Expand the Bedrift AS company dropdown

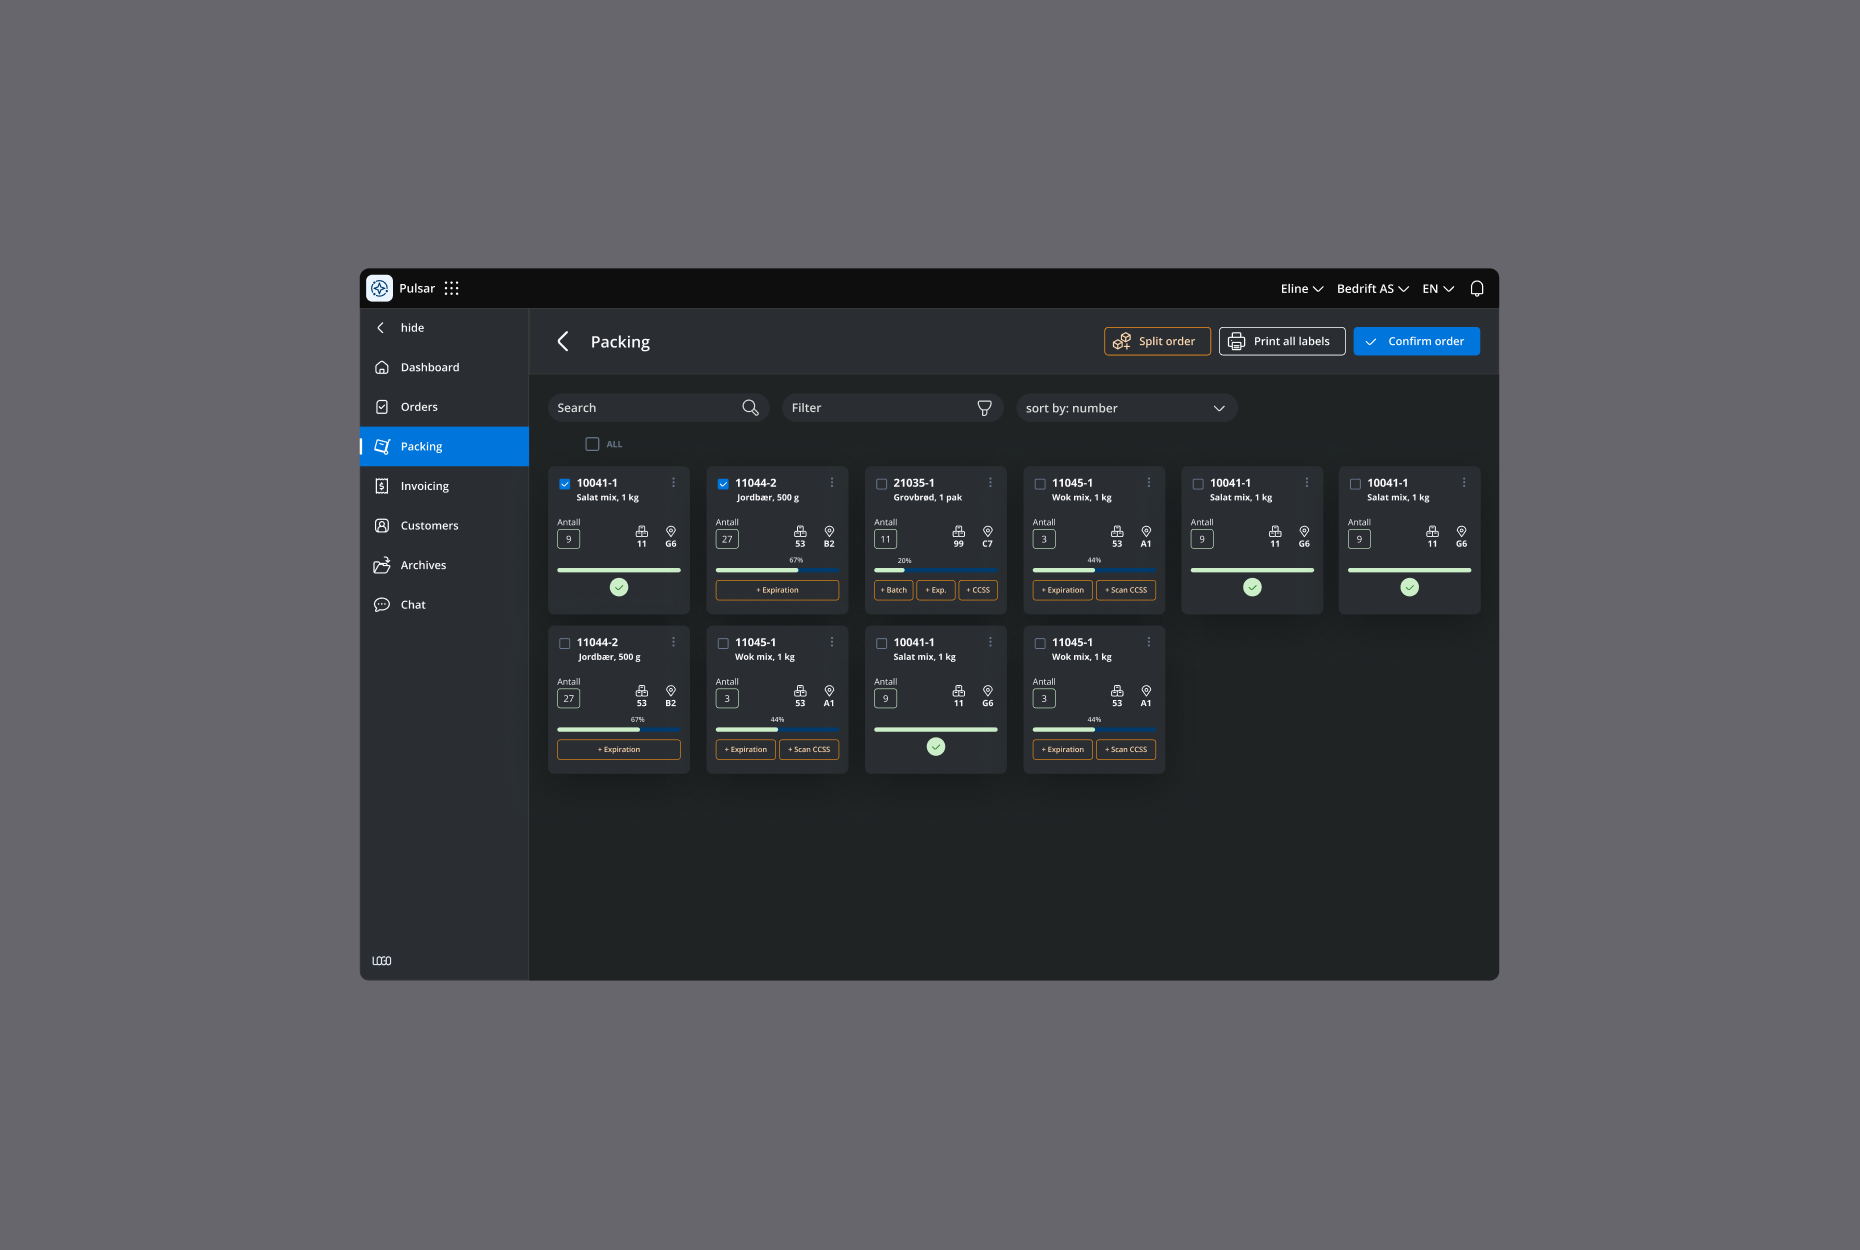click(x=1373, y=288)
